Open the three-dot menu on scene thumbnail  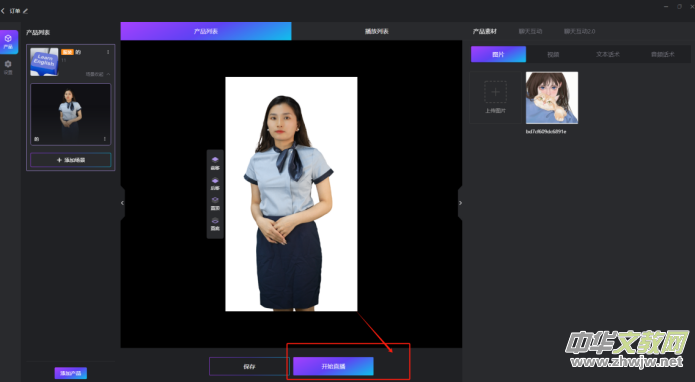click(x=105, y=139)
